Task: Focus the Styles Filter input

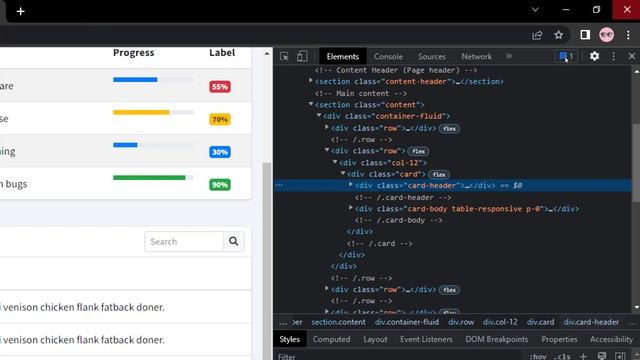Action: [x=398, y=356]
